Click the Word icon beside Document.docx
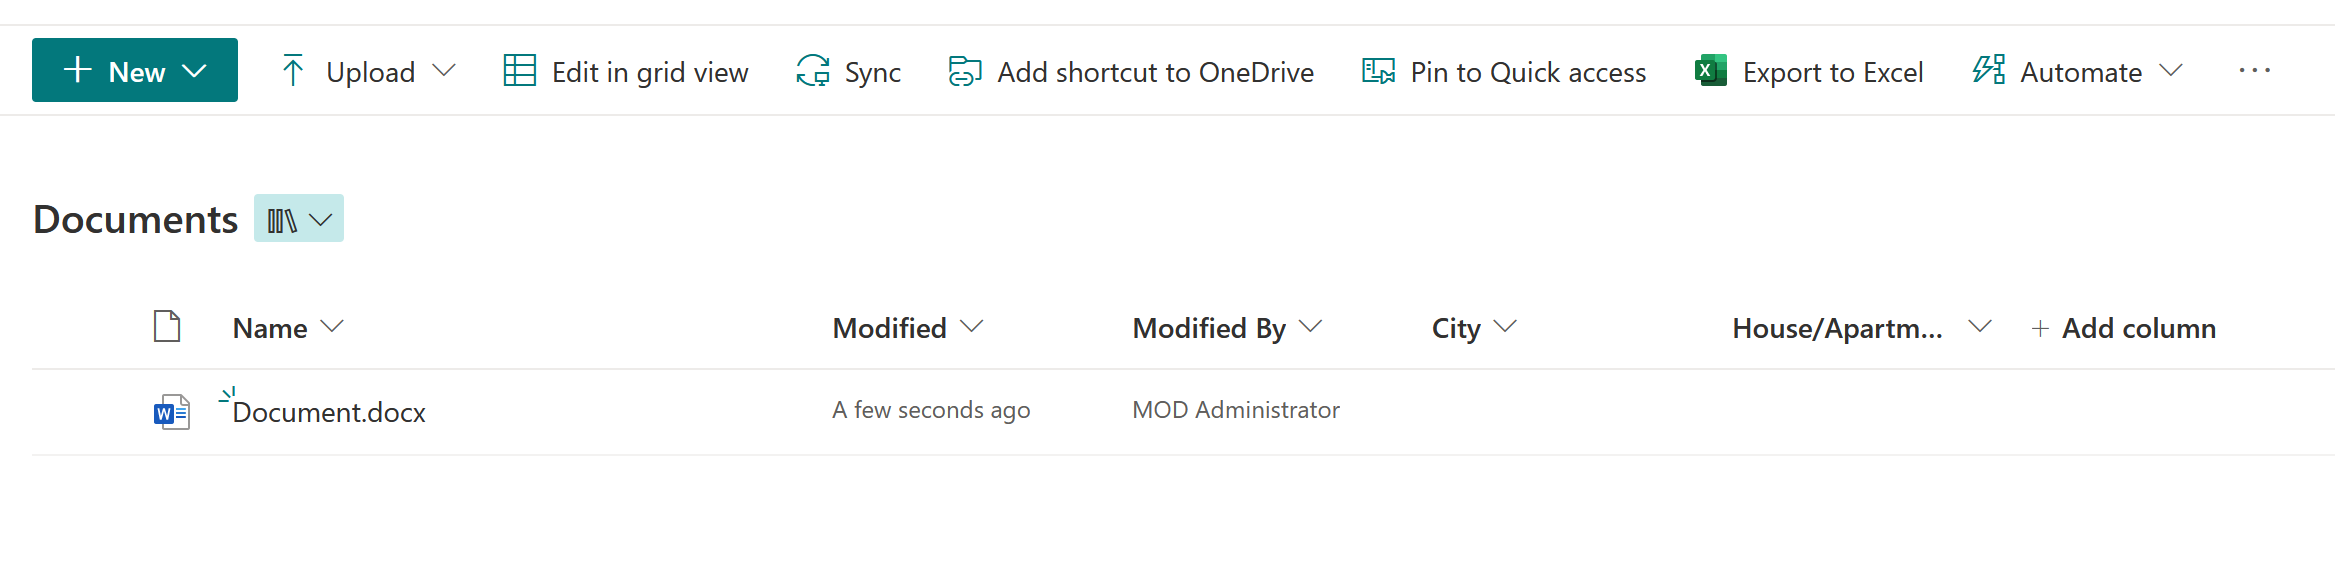Viewport: 2335px width, 572px height. (172, 412)
